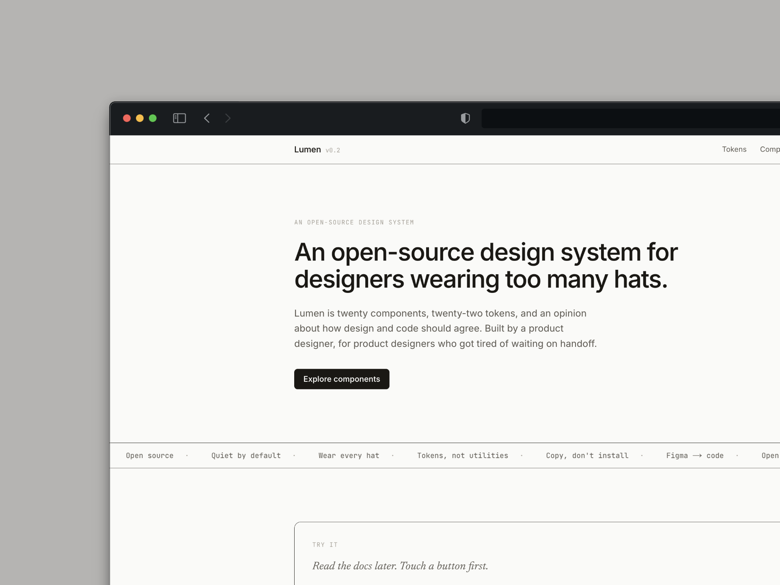This screenshot has height=585, width=780.
Task: Click the v0.2 version label
Action: [x=333, y=150]
